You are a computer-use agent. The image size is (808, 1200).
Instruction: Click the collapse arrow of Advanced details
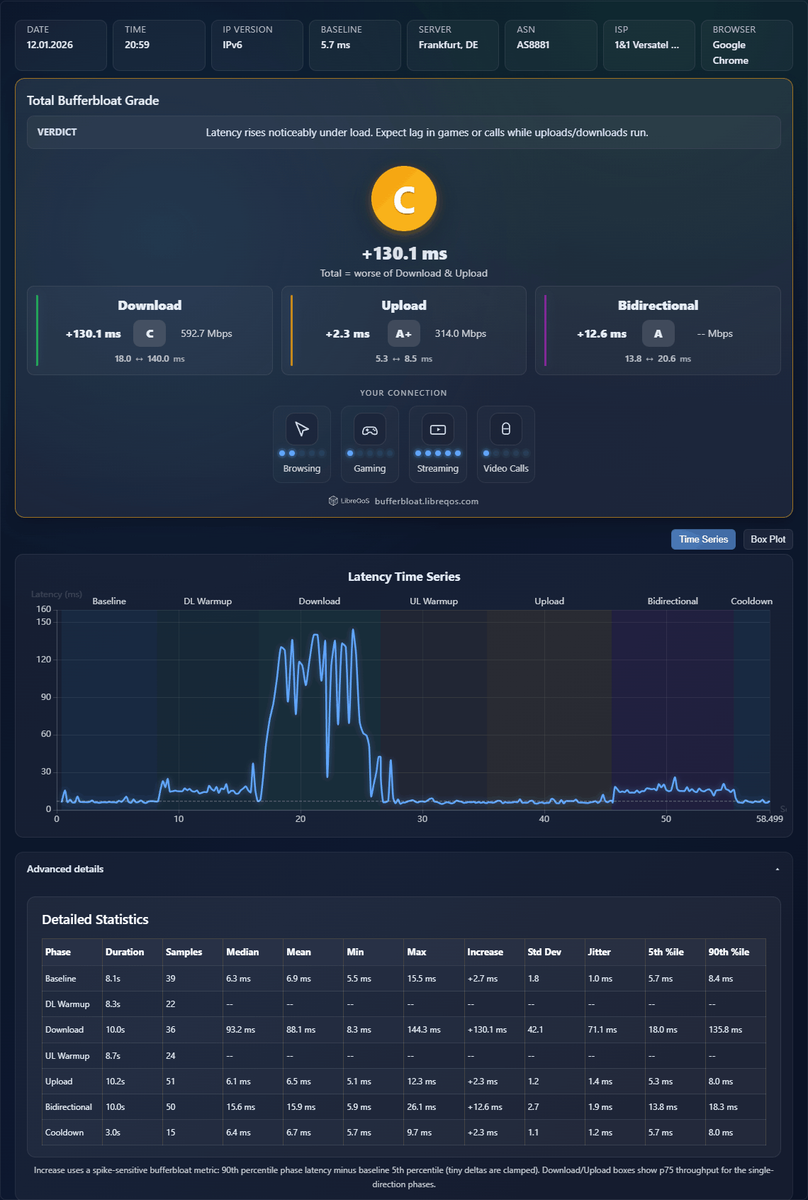point(777,870)
